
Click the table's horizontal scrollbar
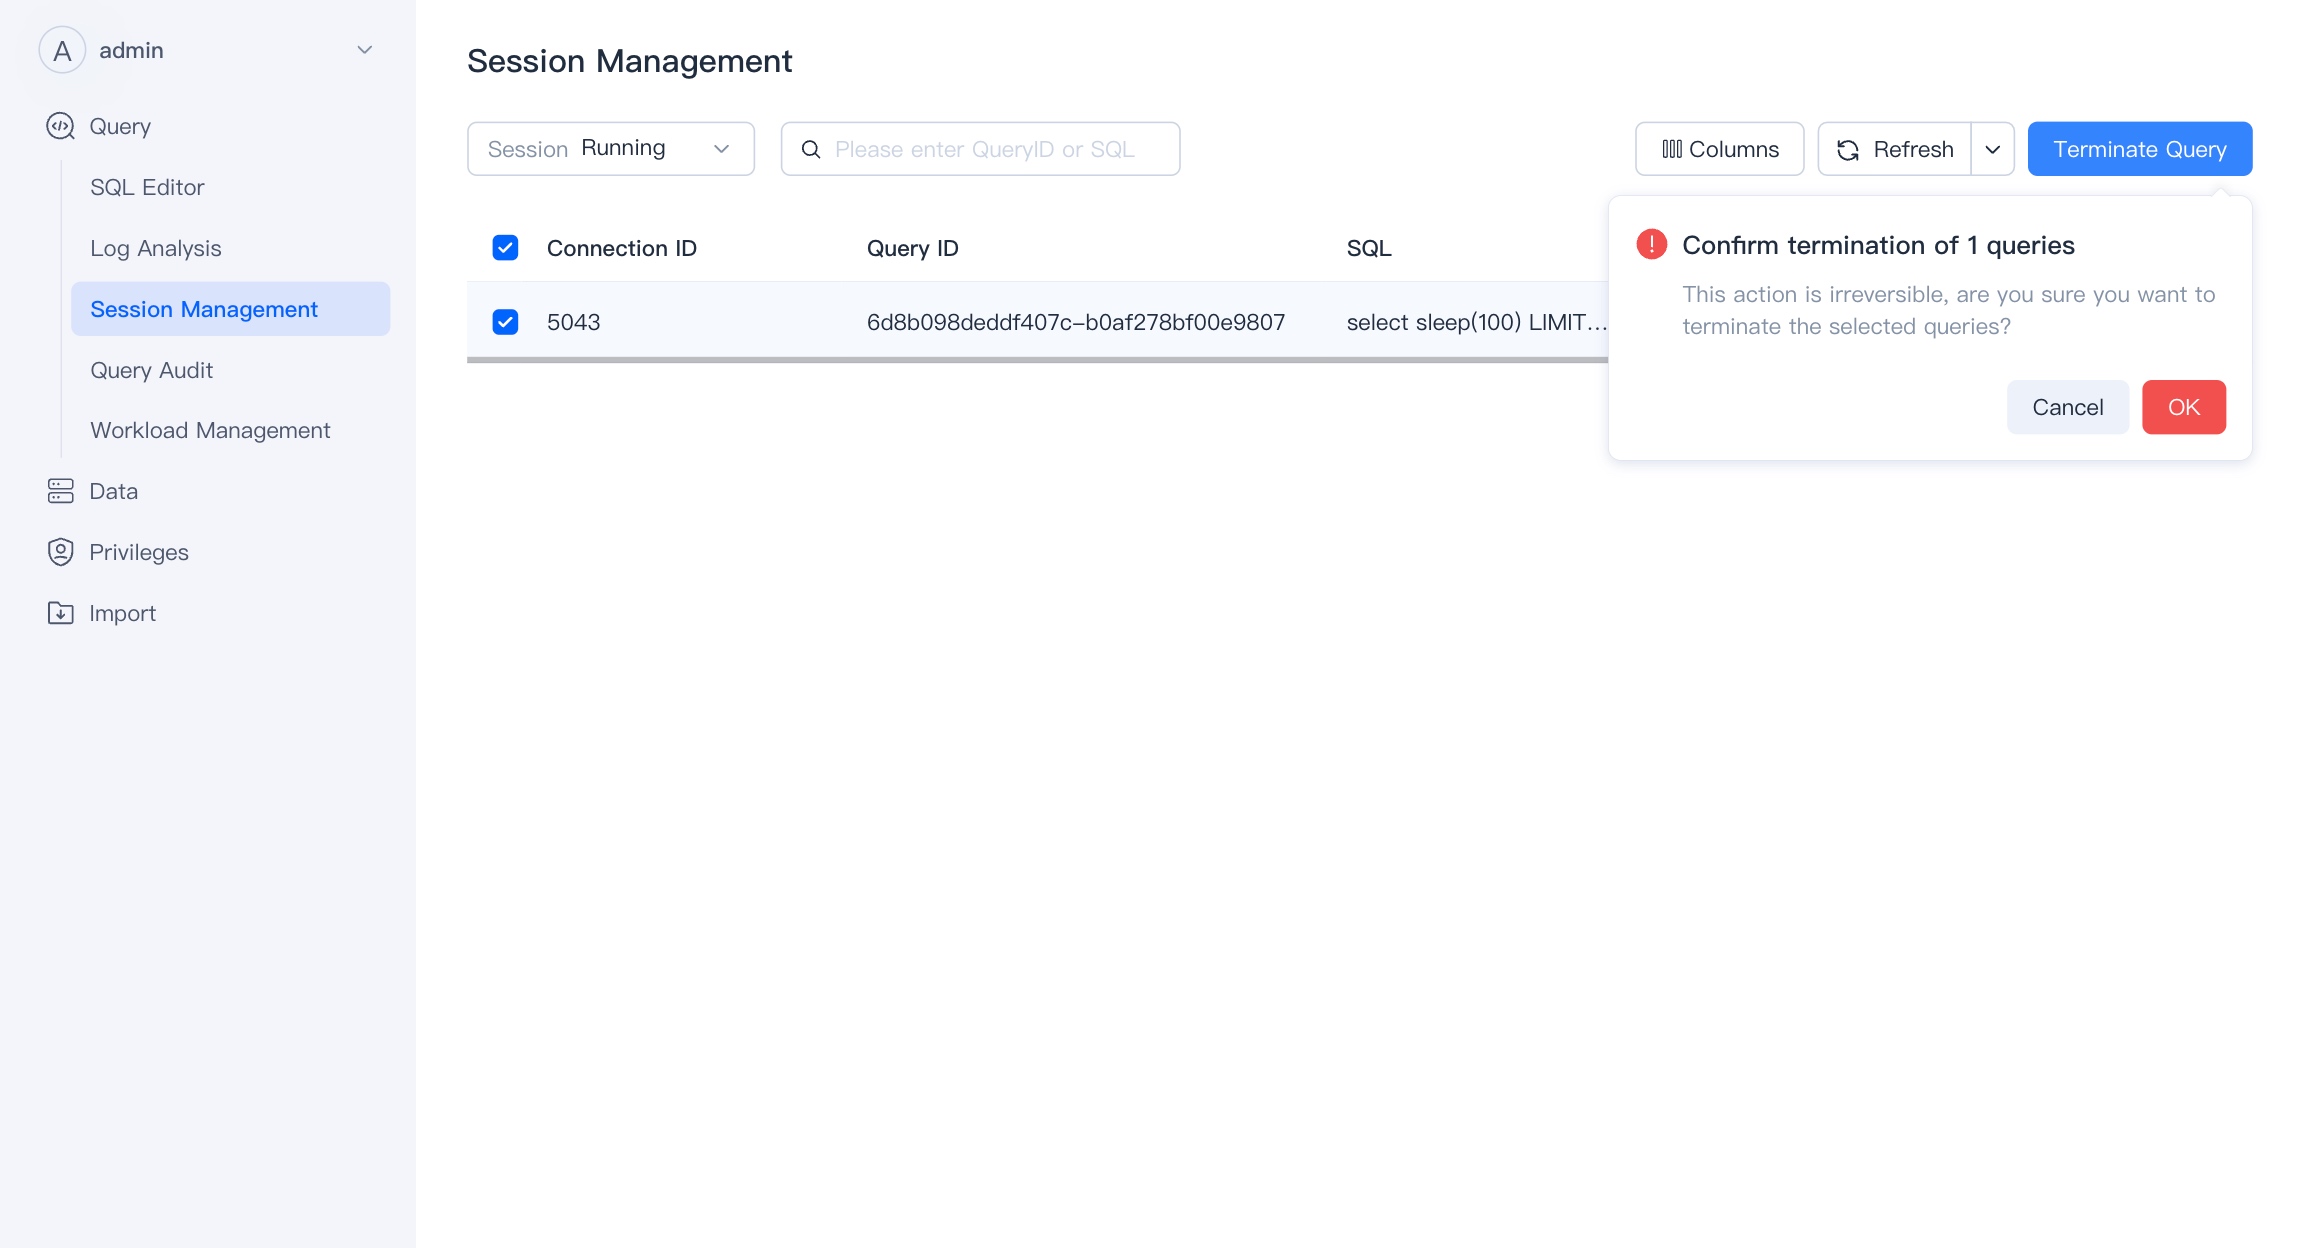click(1036, 360)
